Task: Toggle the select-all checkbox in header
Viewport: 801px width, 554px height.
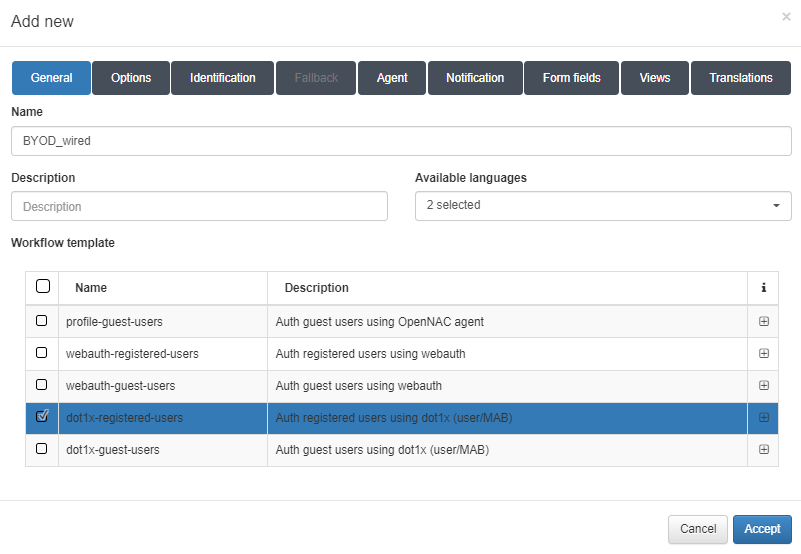Action: pos(43,287)
